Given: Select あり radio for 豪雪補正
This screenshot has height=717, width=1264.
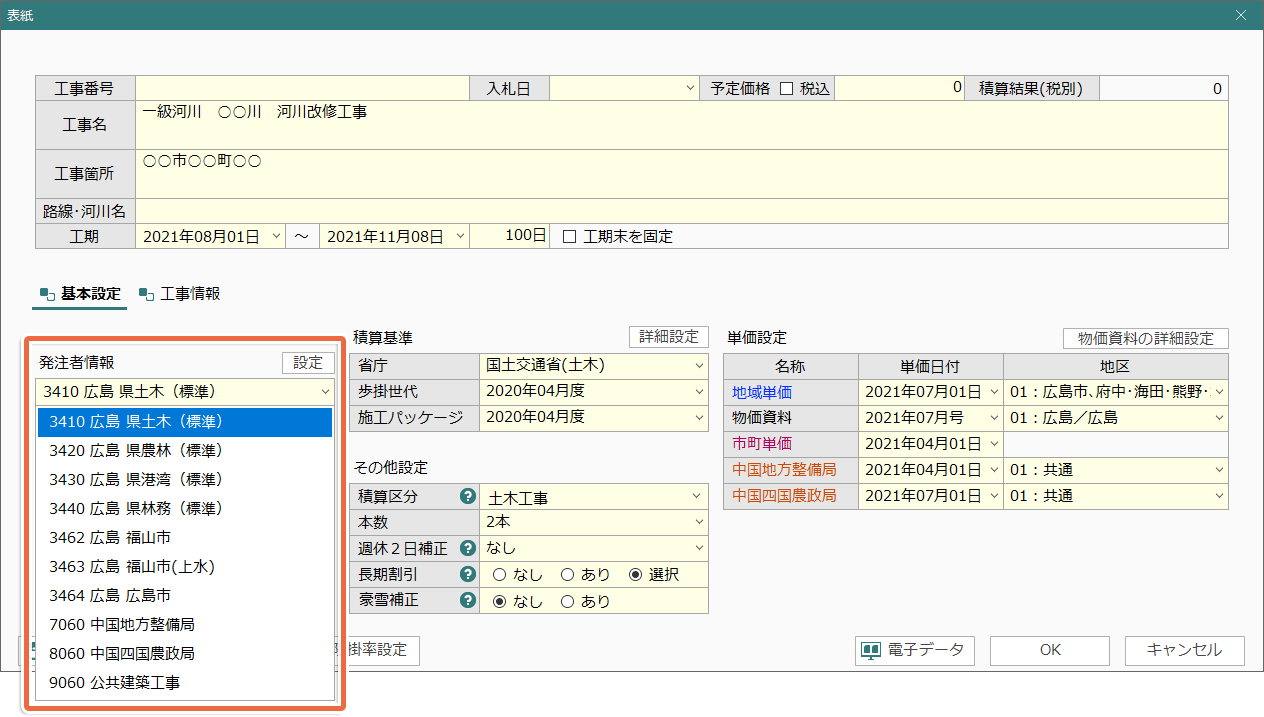Looking at the screenshot, I should tap(567, 602).
